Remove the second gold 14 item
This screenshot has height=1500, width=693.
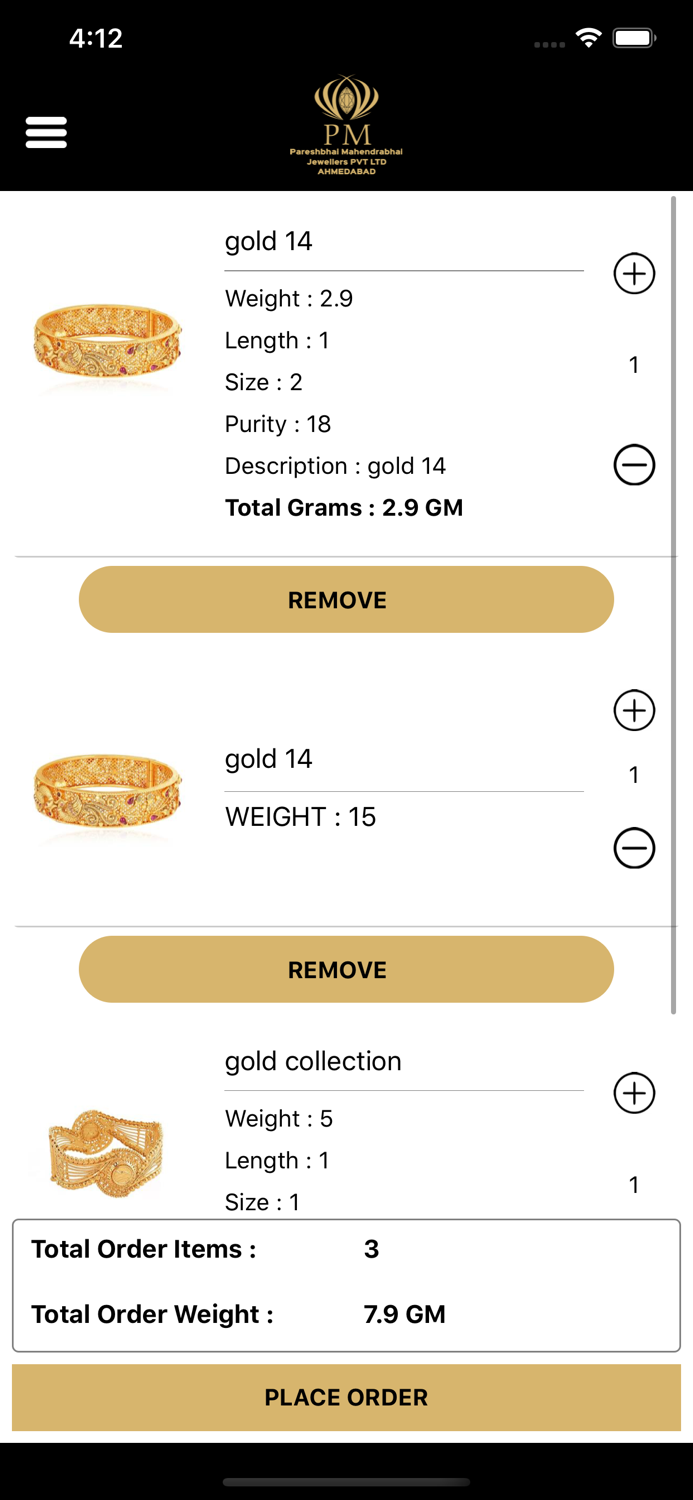pos(346,969)
